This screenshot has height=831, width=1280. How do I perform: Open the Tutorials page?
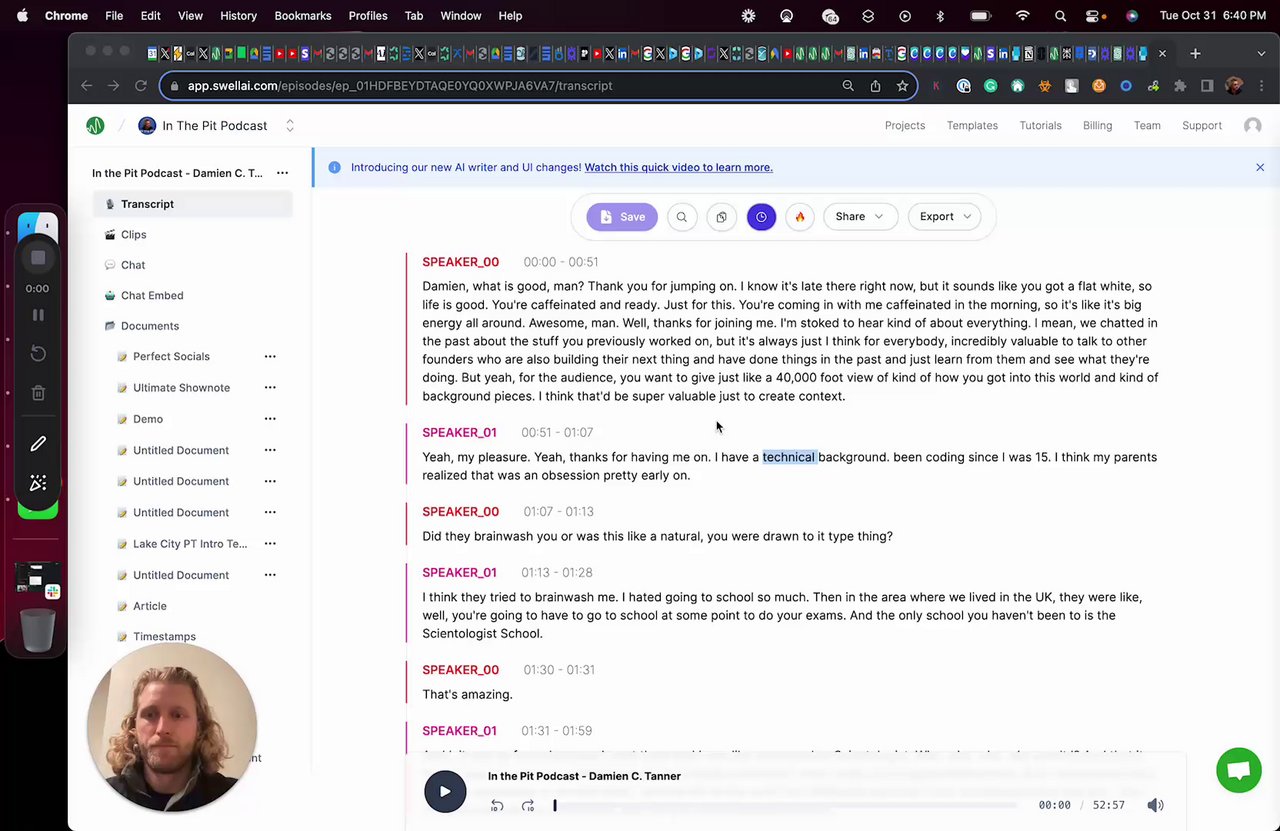1040,126
